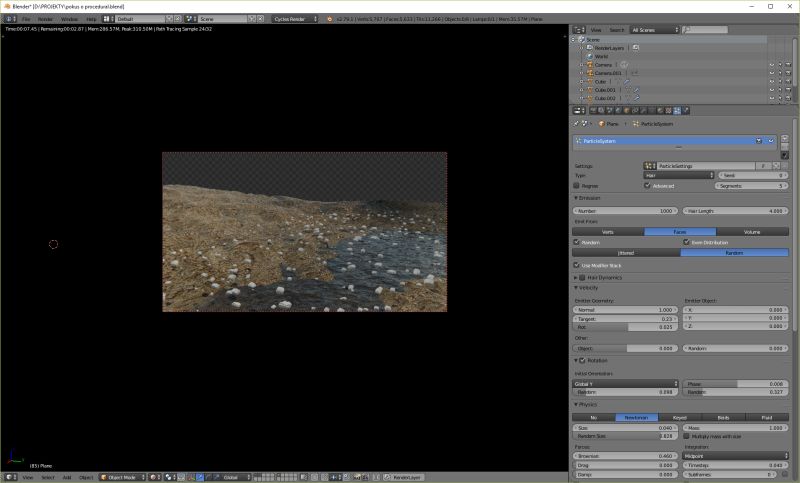Click the Scene icon in outliner

click(x=581, y=39)
